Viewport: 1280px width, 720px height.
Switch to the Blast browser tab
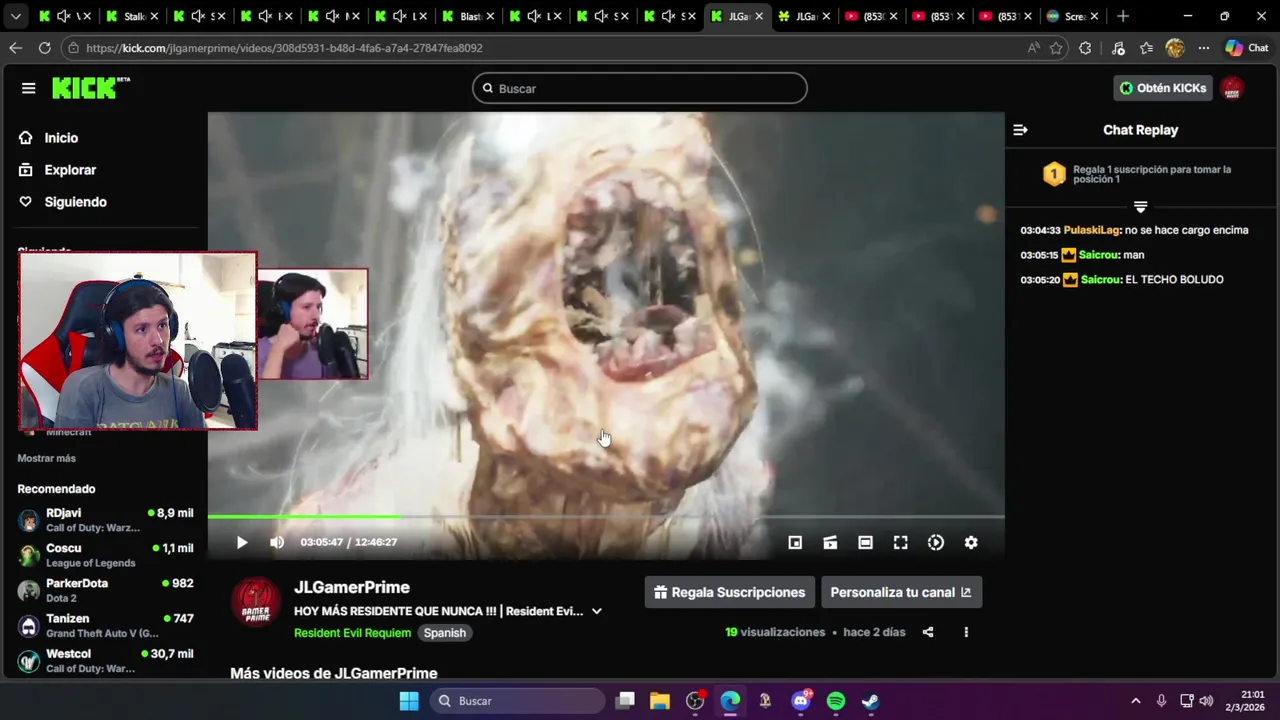468,16
